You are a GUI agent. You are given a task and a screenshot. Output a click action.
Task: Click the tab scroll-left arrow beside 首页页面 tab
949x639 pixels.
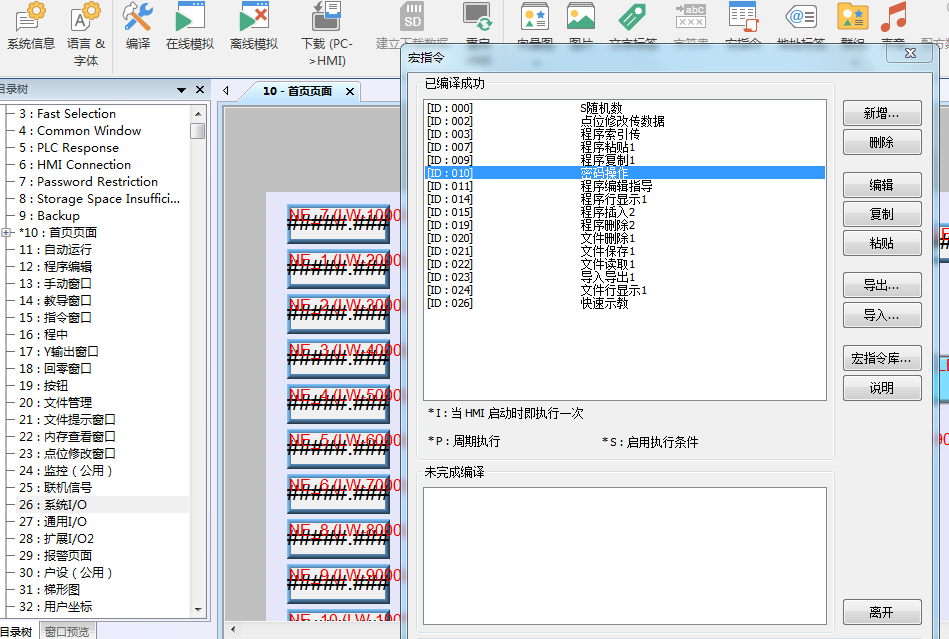point(226,91)
